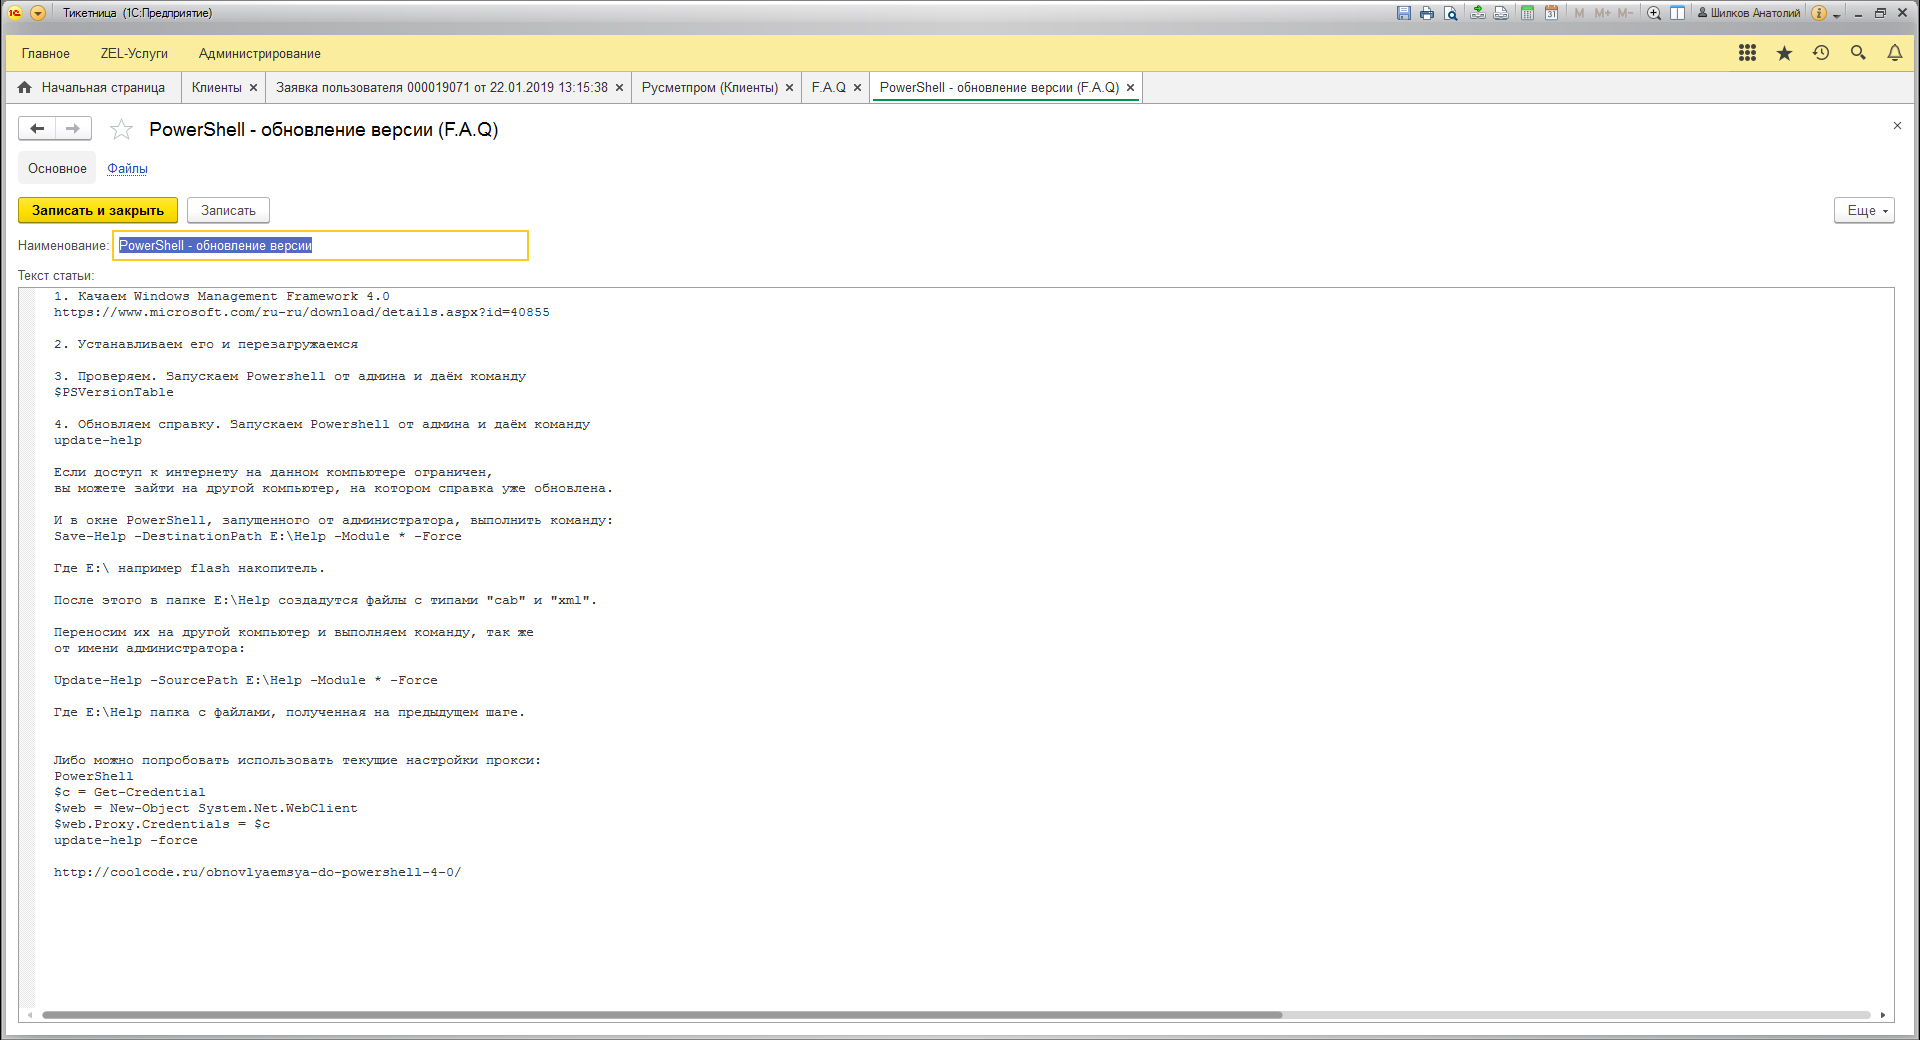This screenshot has width=1920, height=1040.
Task: Click the horizontal scrollbar thumb
Action: point(661,1015)
